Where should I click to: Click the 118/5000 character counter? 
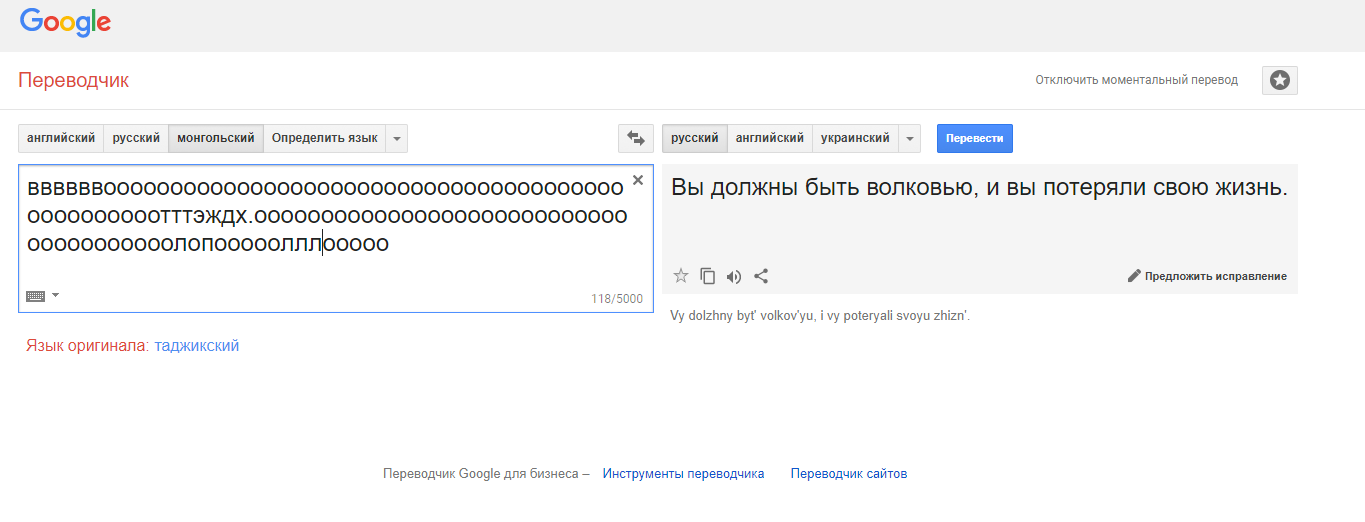click(617, 299)
